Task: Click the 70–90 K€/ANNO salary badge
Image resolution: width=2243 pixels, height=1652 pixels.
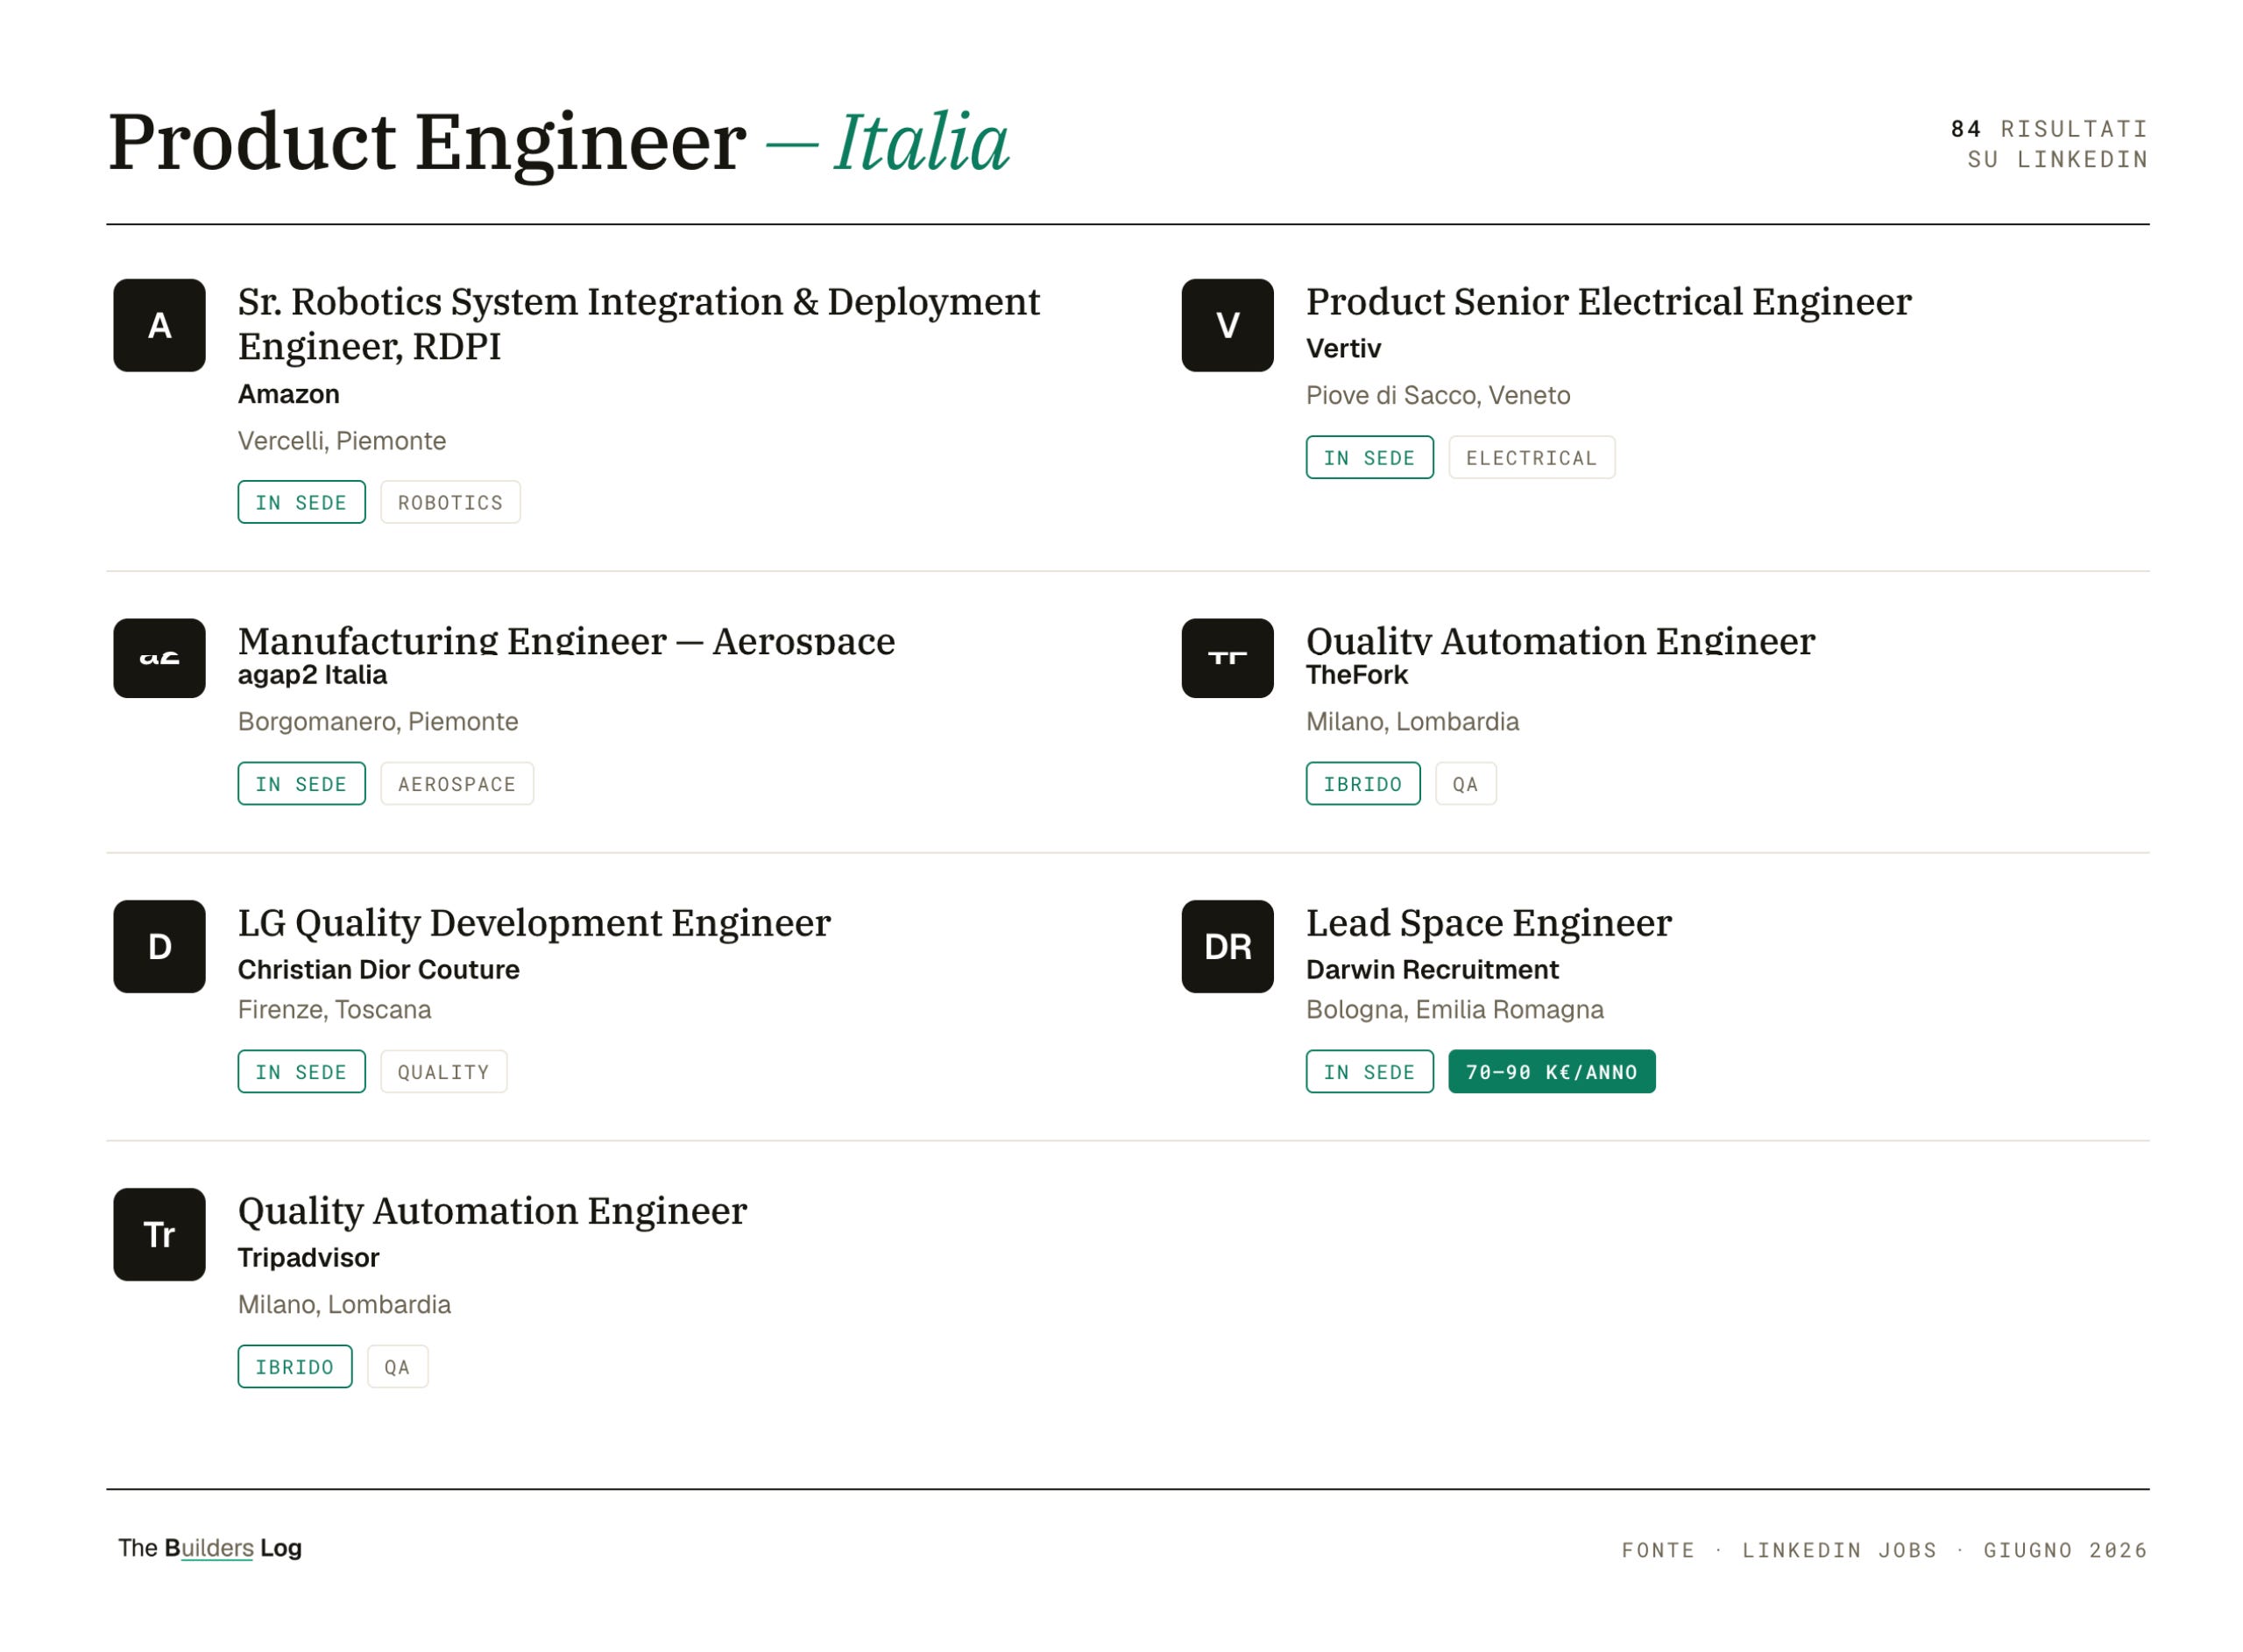Action: click(x=1551, y=1072)
